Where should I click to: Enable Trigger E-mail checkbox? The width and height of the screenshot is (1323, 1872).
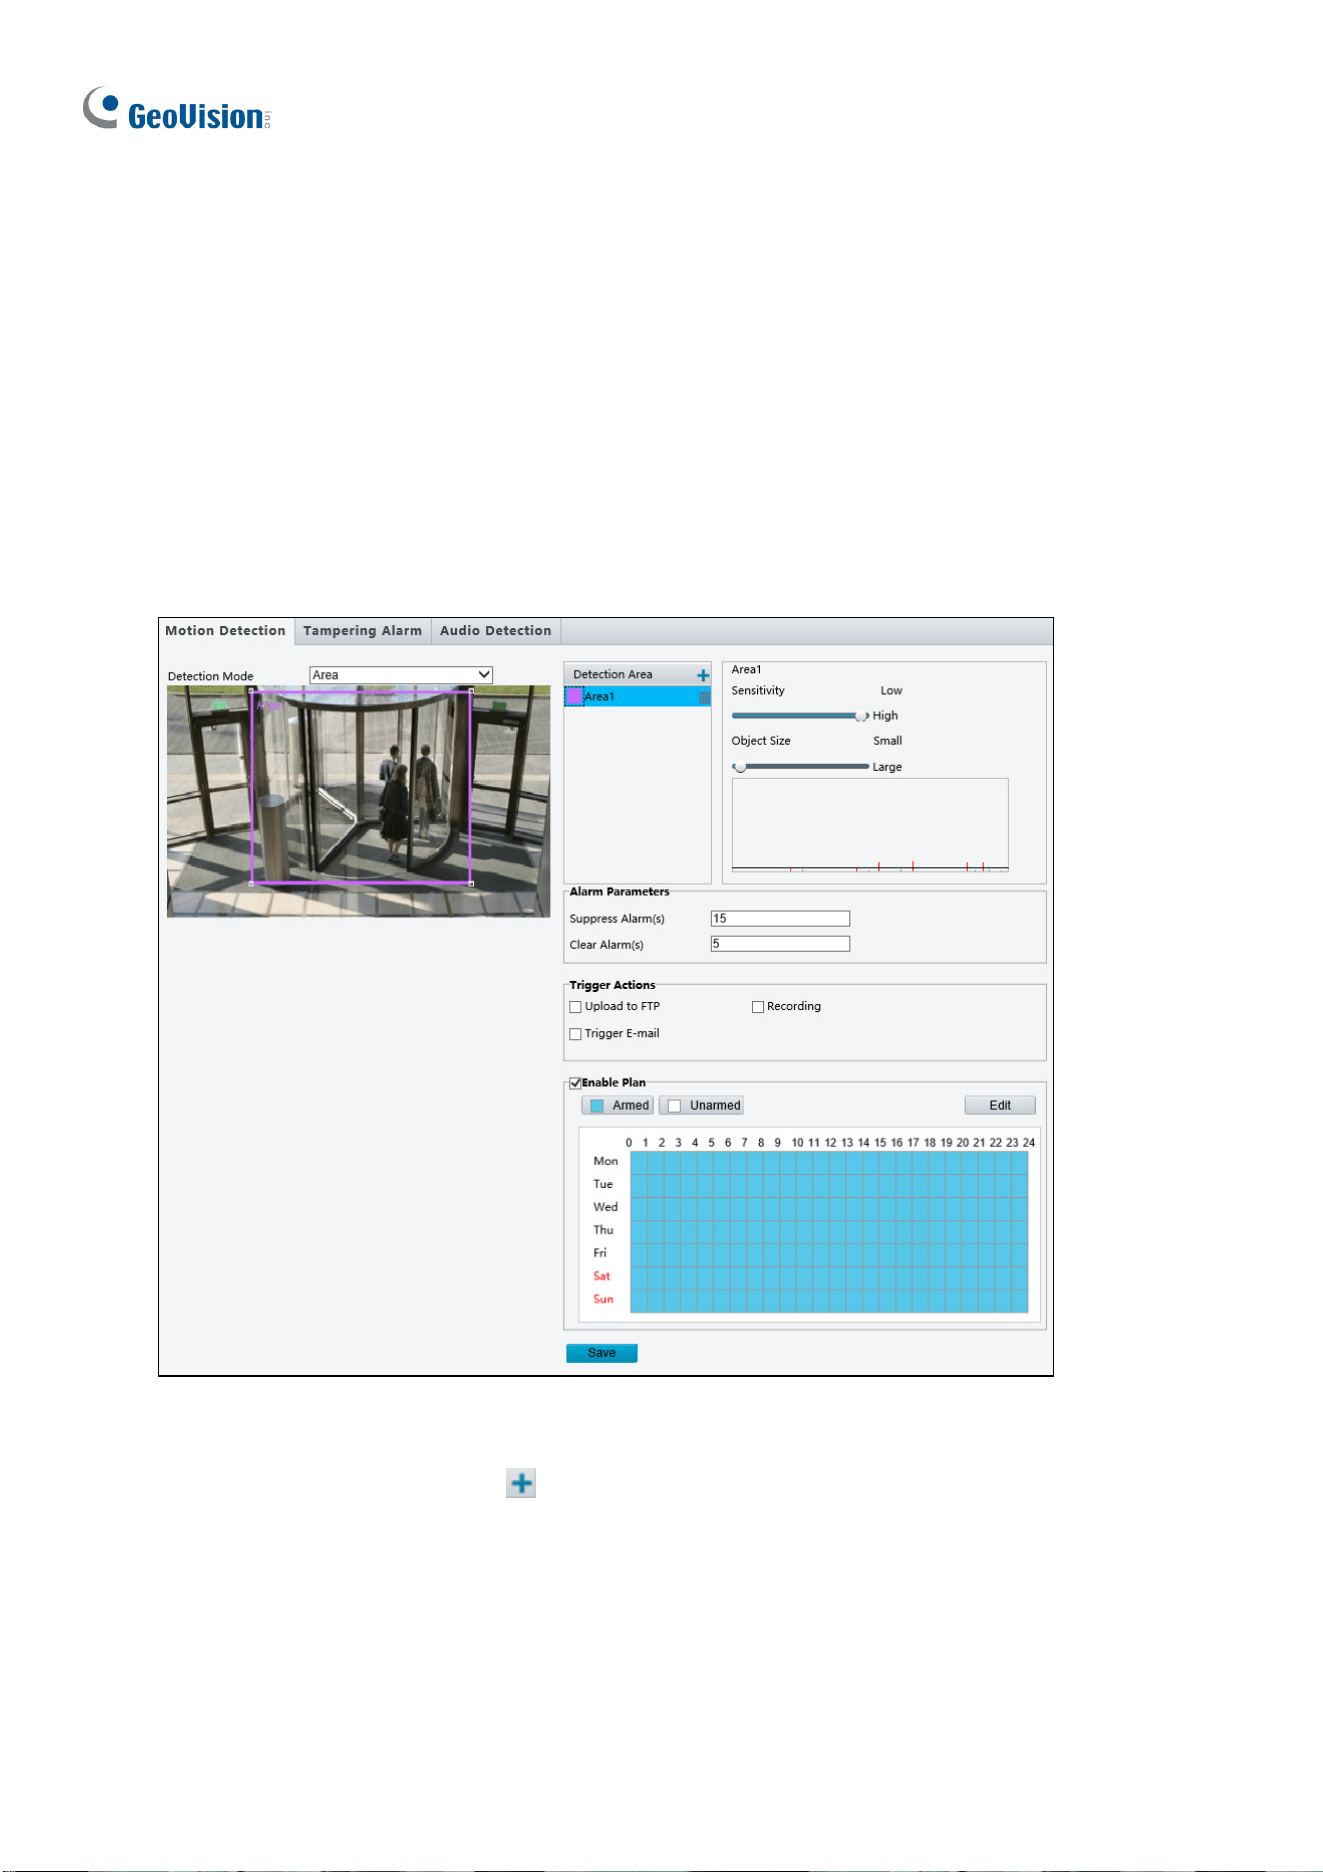[575, 1034]
